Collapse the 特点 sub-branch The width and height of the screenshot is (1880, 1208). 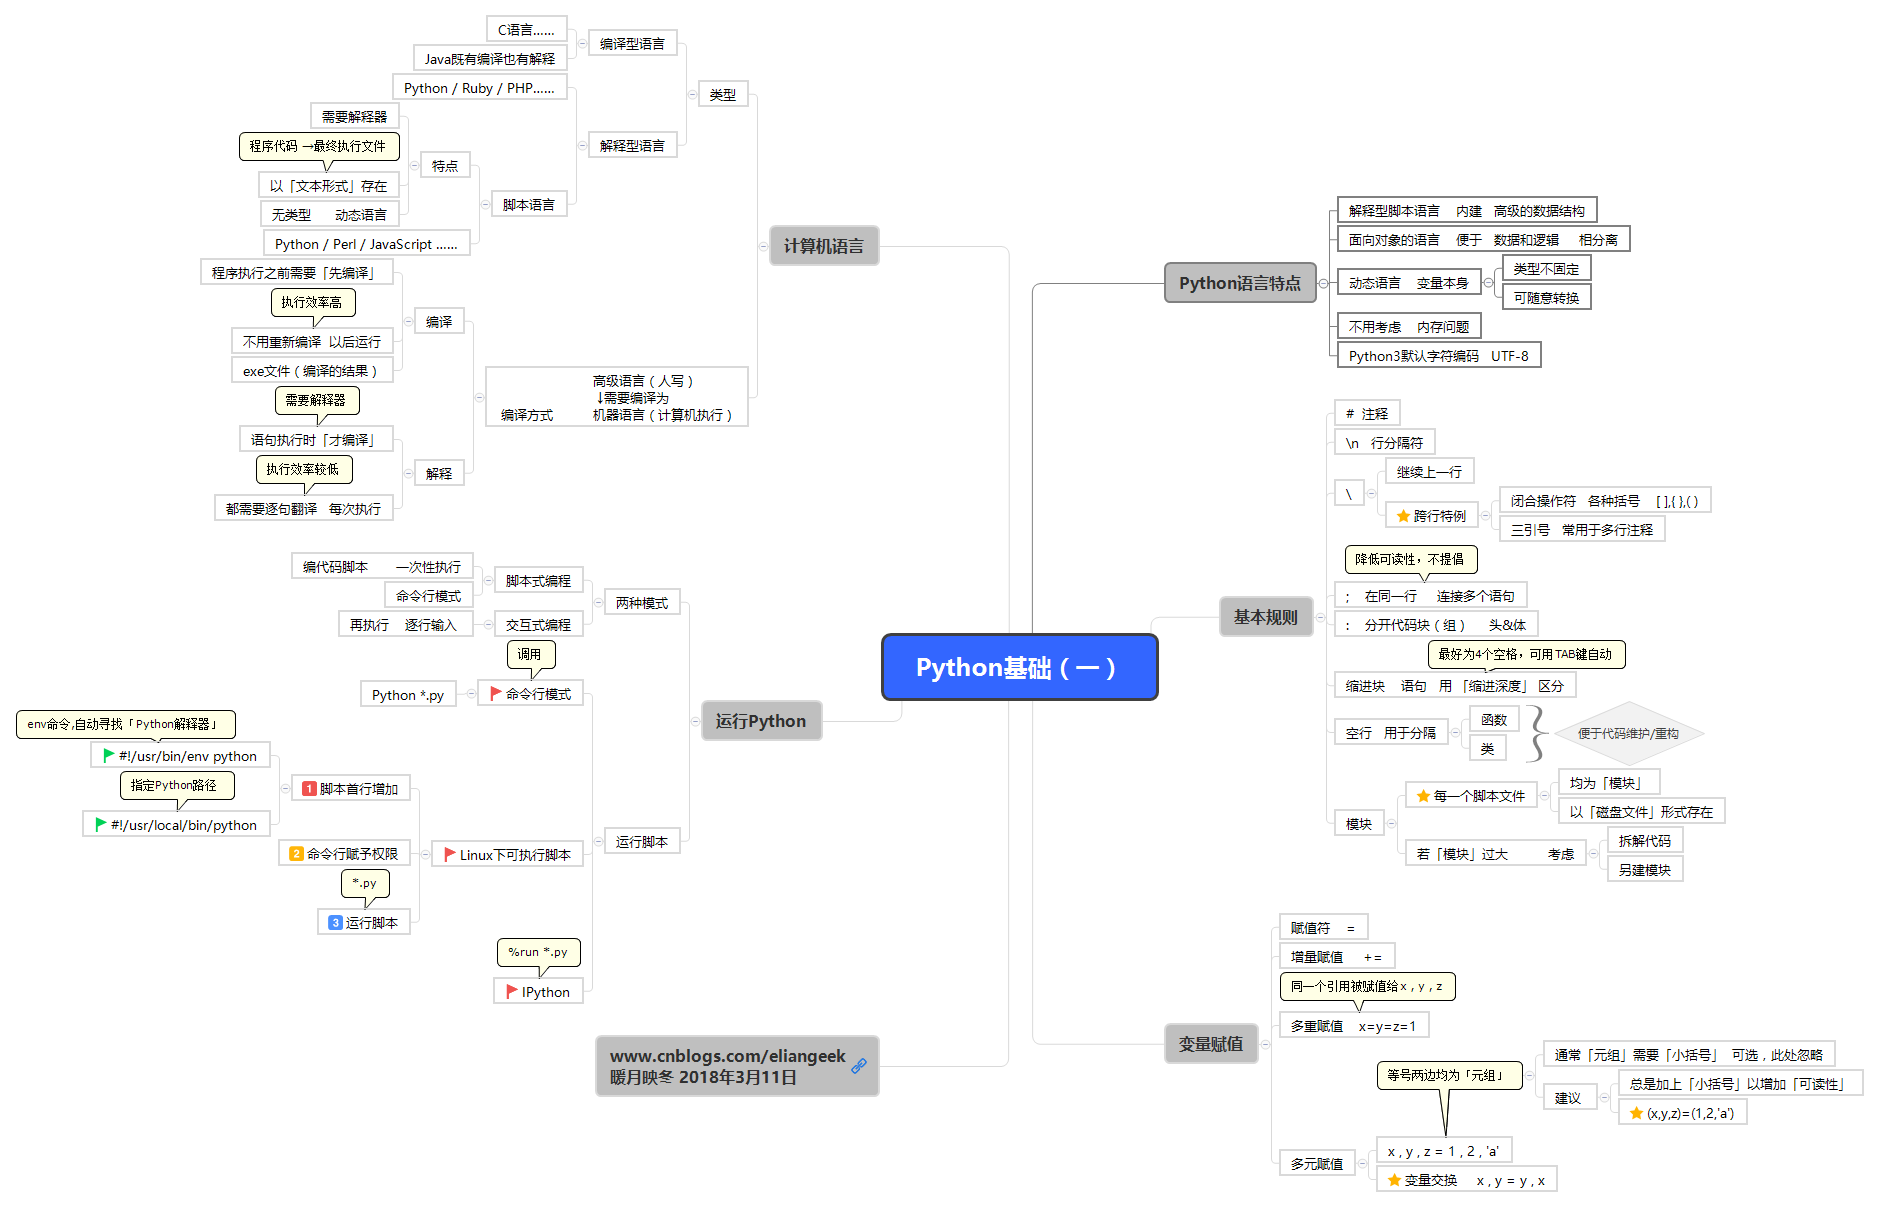414,165
